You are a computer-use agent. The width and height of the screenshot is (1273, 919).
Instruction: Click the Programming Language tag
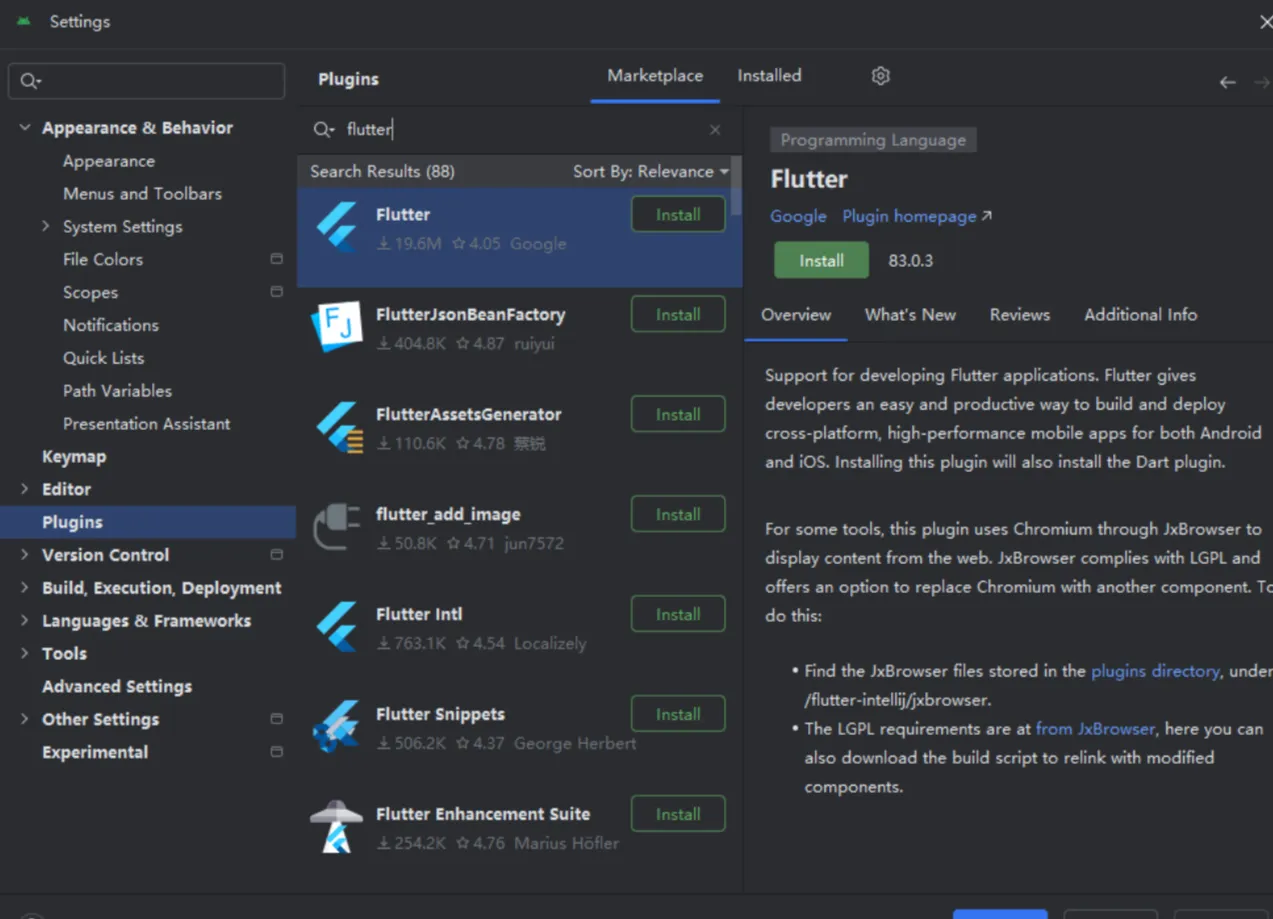pos(873,140)
